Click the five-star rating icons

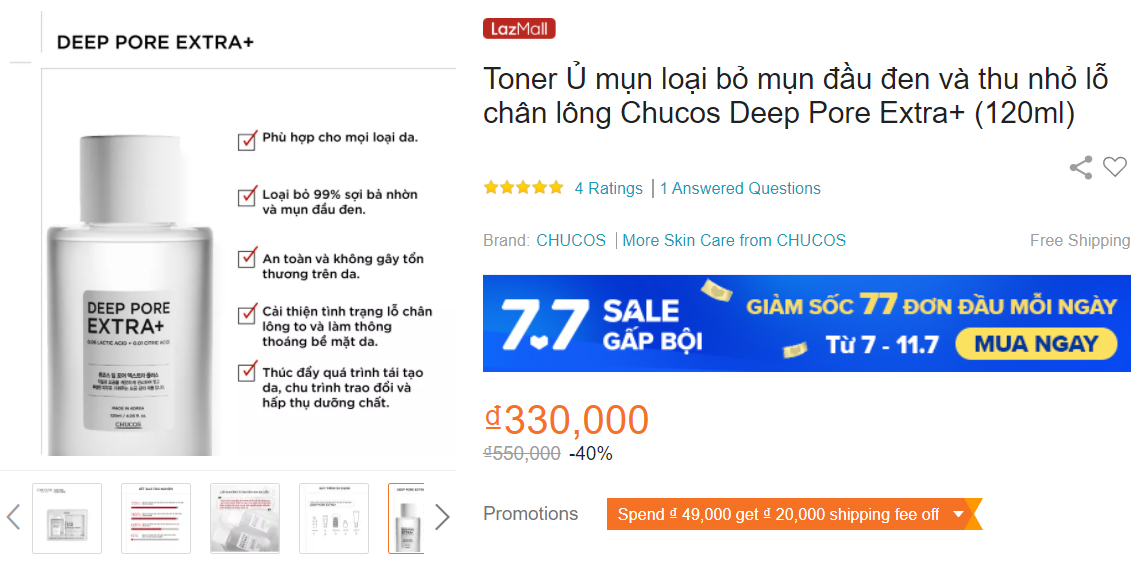point(523,188)
